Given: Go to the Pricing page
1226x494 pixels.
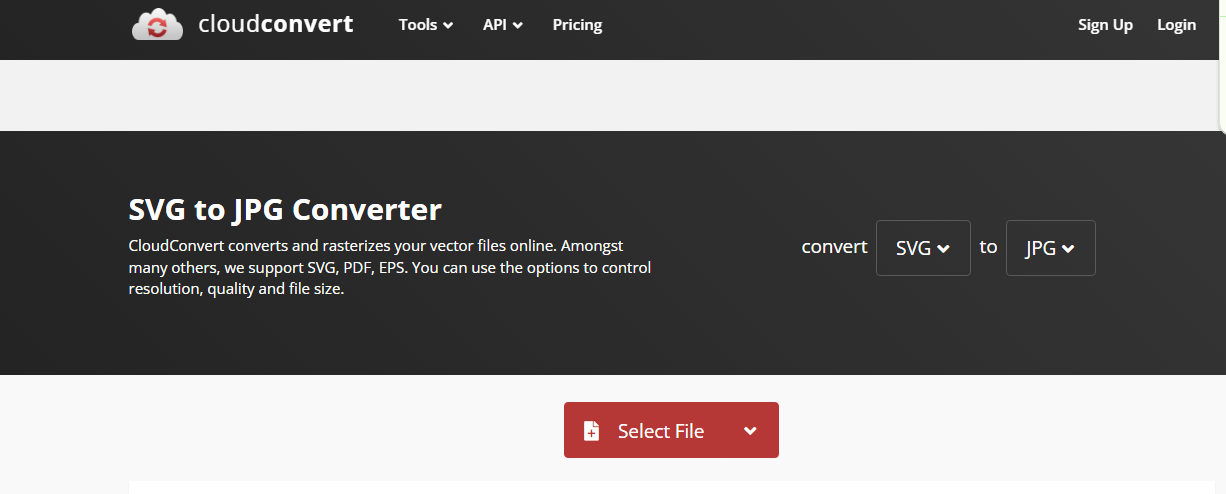Looking at the screenshot, I should tap(577, 25).
